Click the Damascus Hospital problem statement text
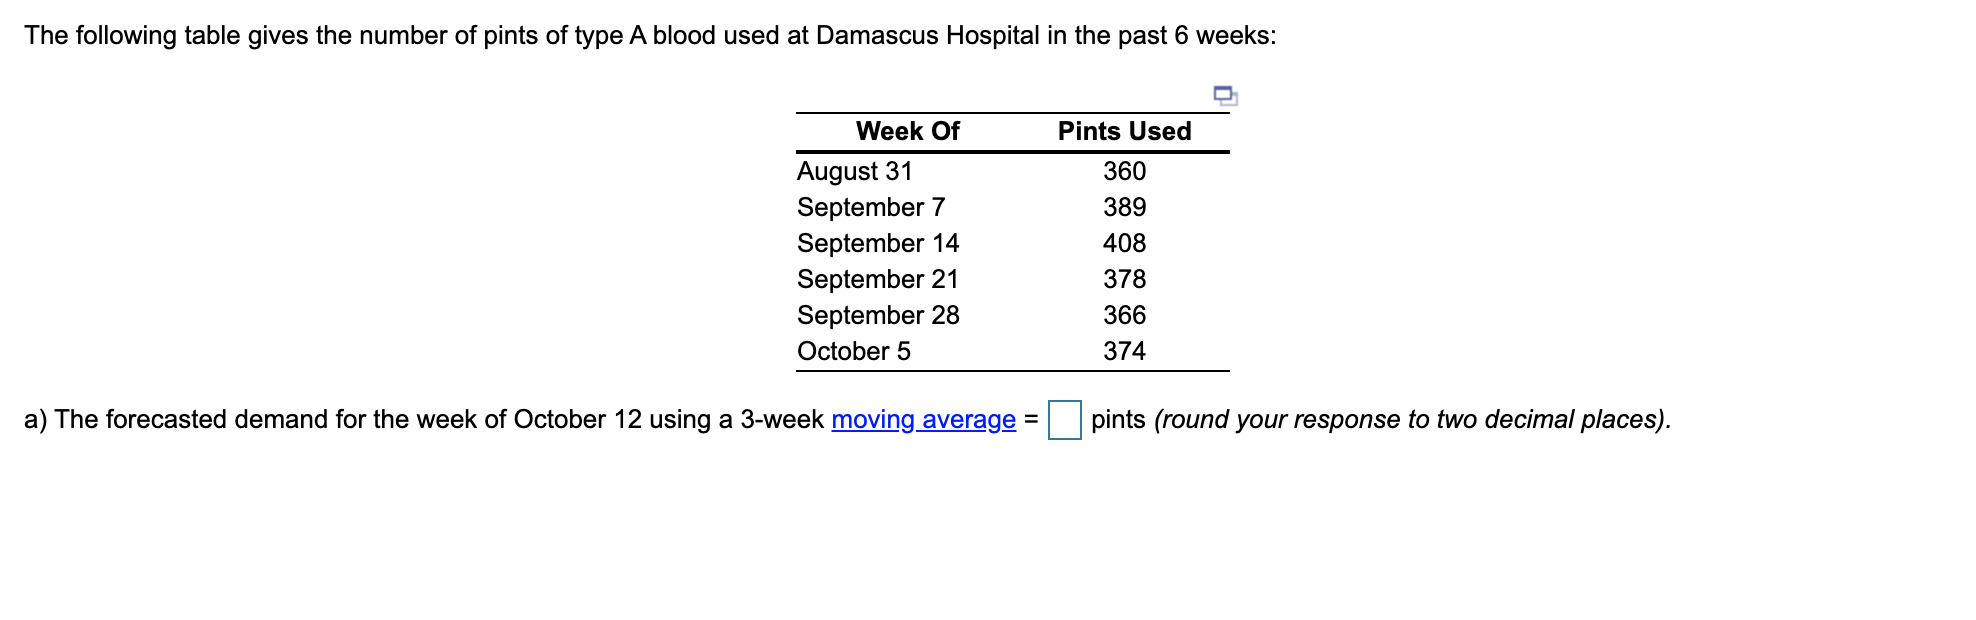 coord(650,35)
